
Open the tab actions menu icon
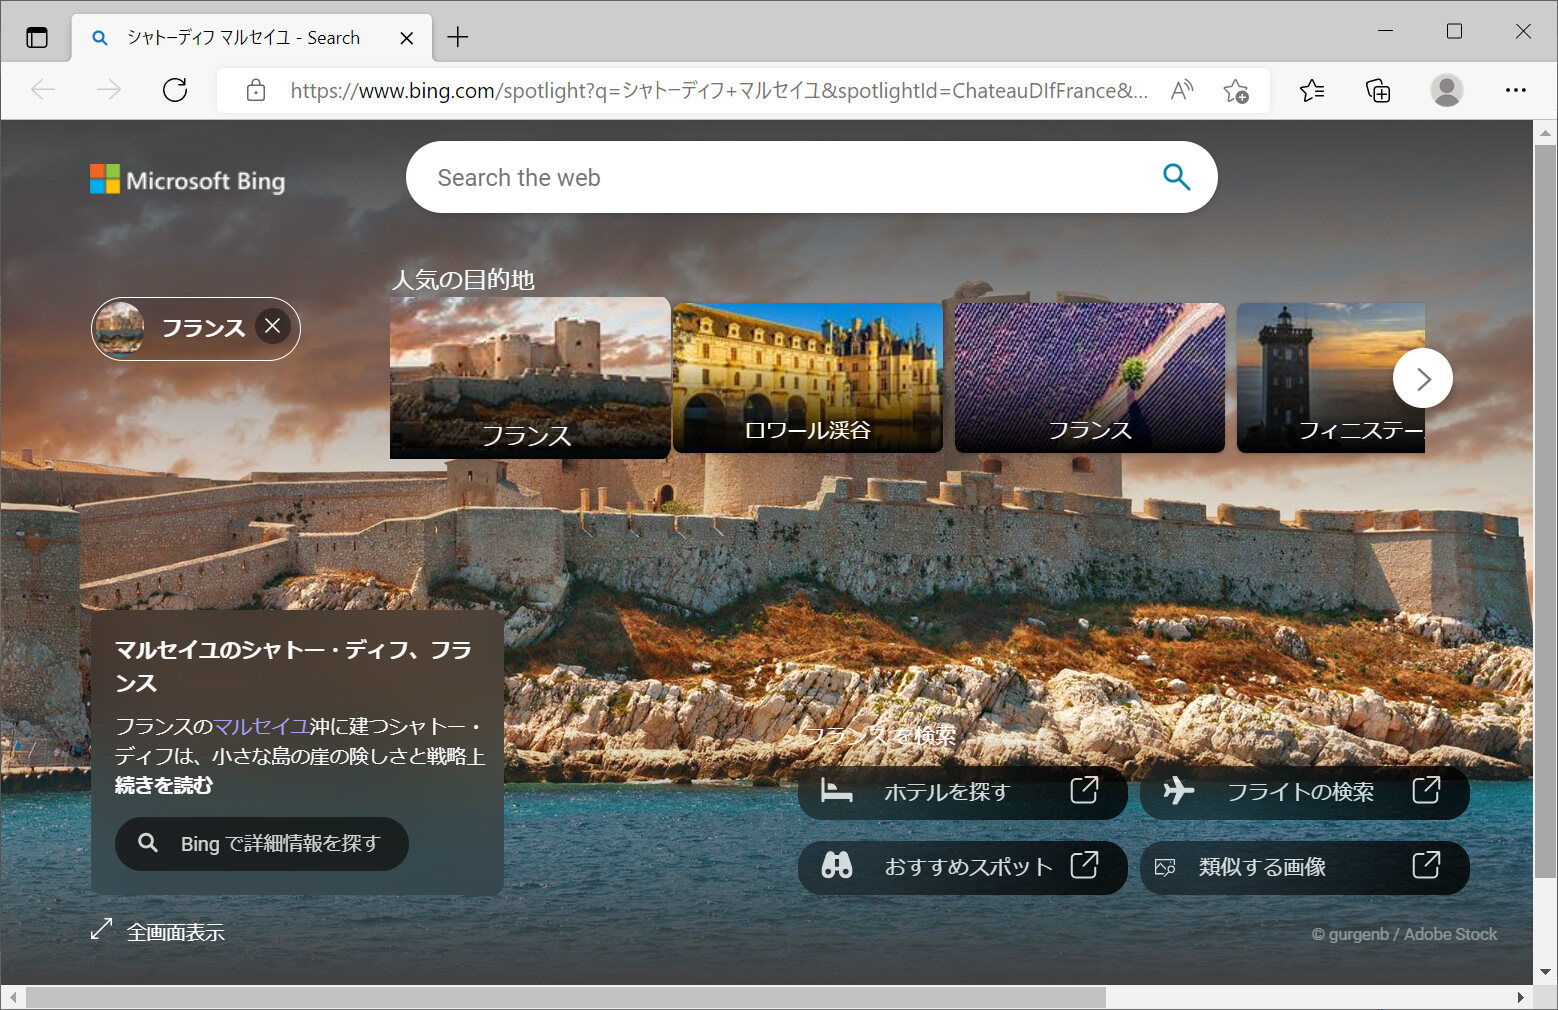click(x=37, y=38)
